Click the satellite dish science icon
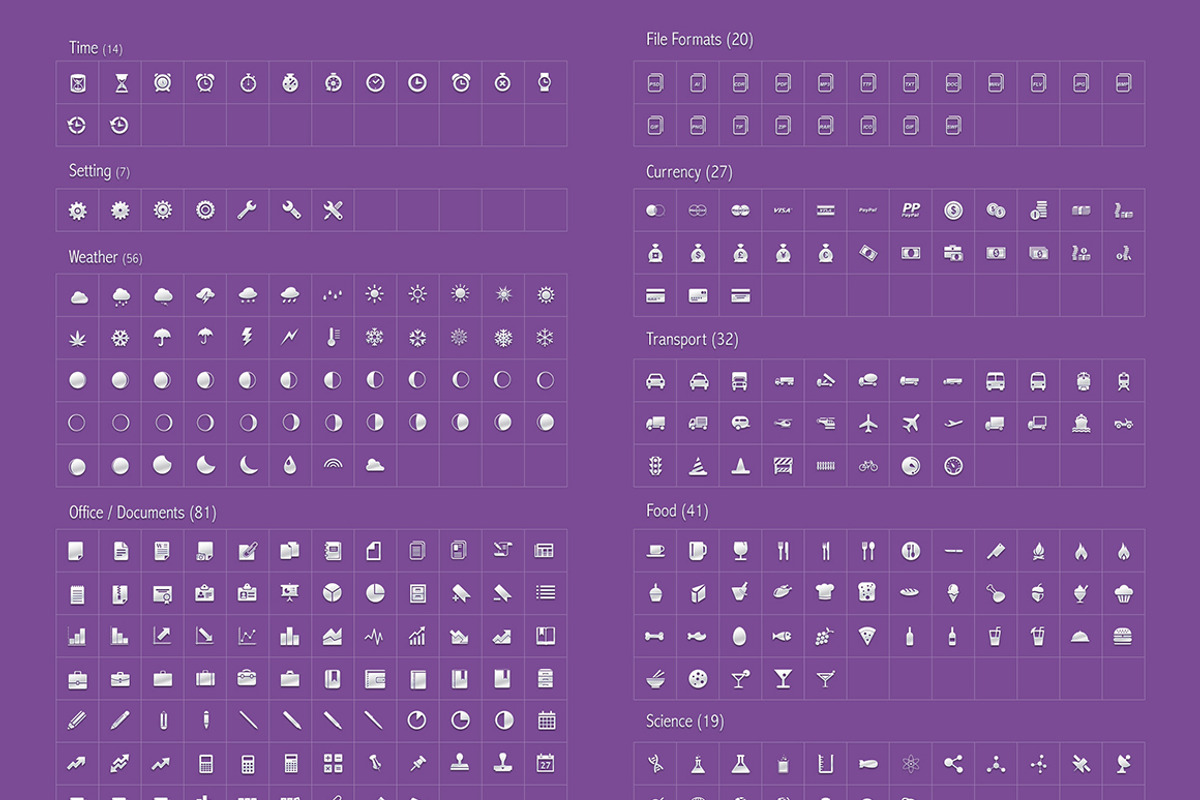The width and height of the screenshot is (1200, 800). [1123, 764]
